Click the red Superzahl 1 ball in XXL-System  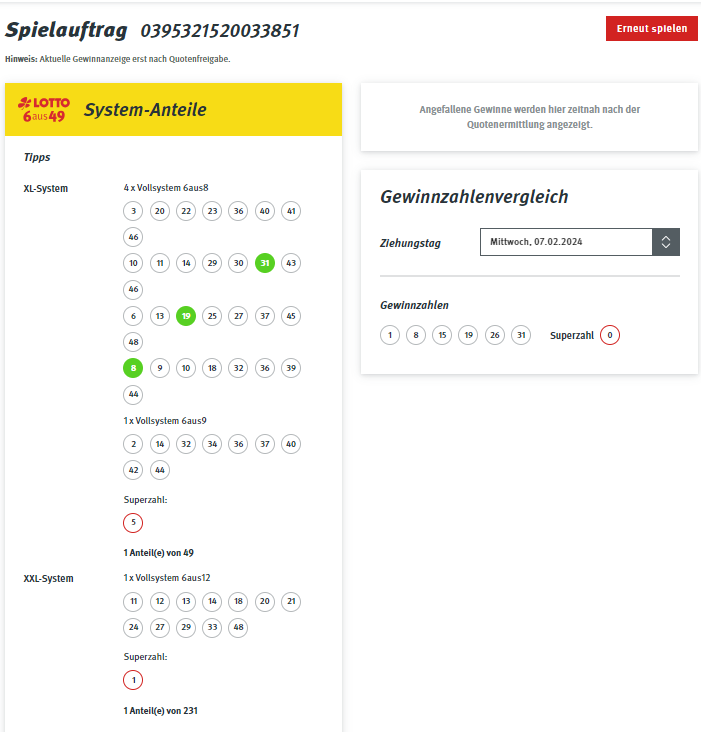click(x=133, y=680)
